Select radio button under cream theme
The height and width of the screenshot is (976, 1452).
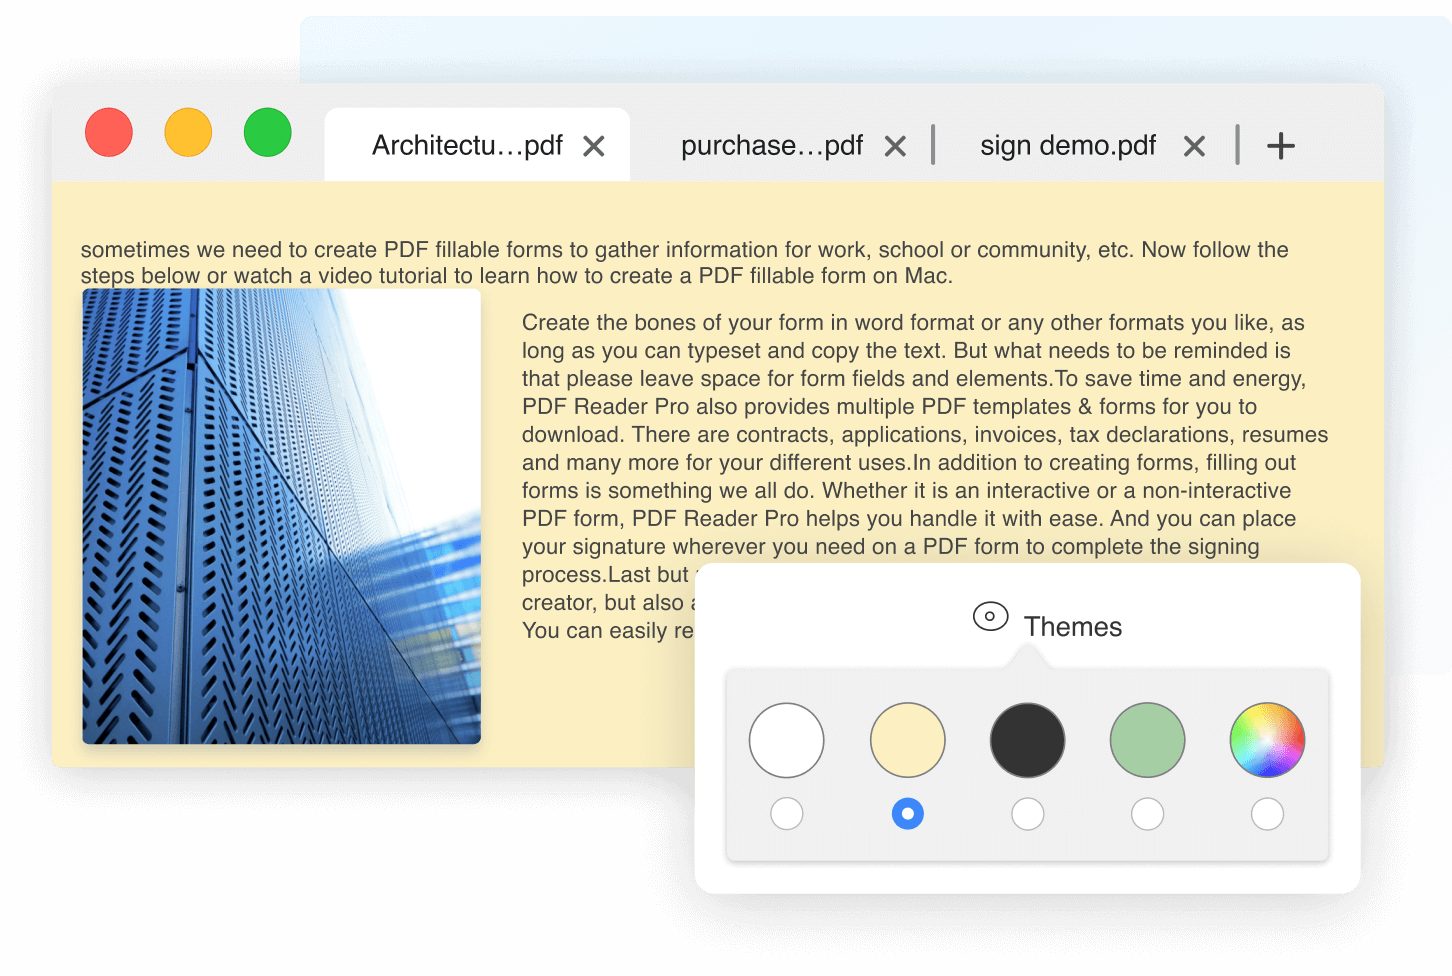click(x=908, y=814)
